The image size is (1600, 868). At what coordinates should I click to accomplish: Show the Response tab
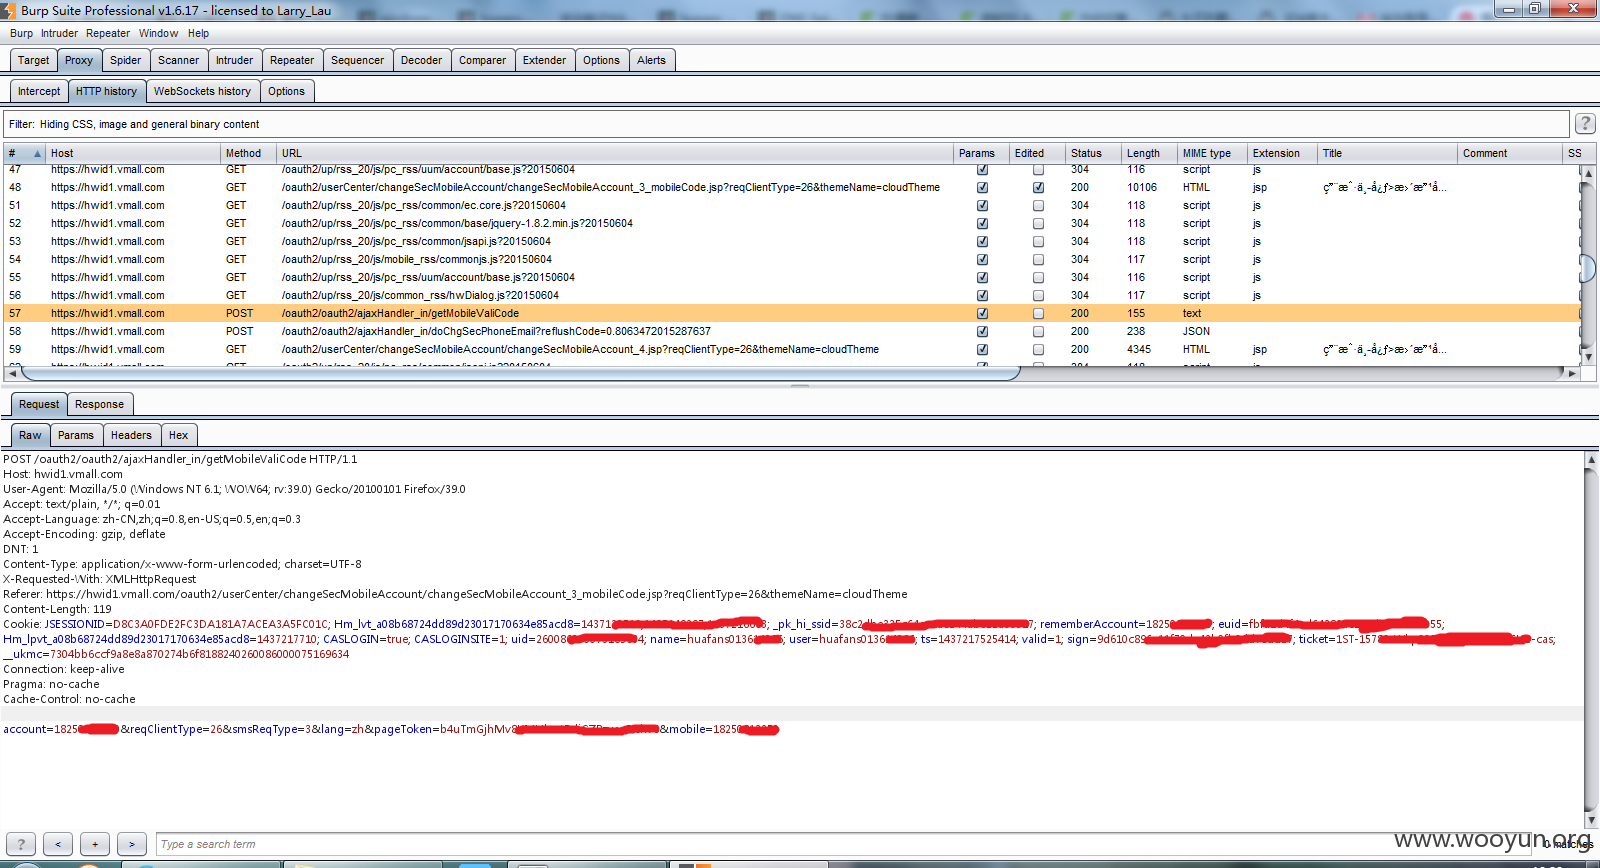[x=99, y=404]
